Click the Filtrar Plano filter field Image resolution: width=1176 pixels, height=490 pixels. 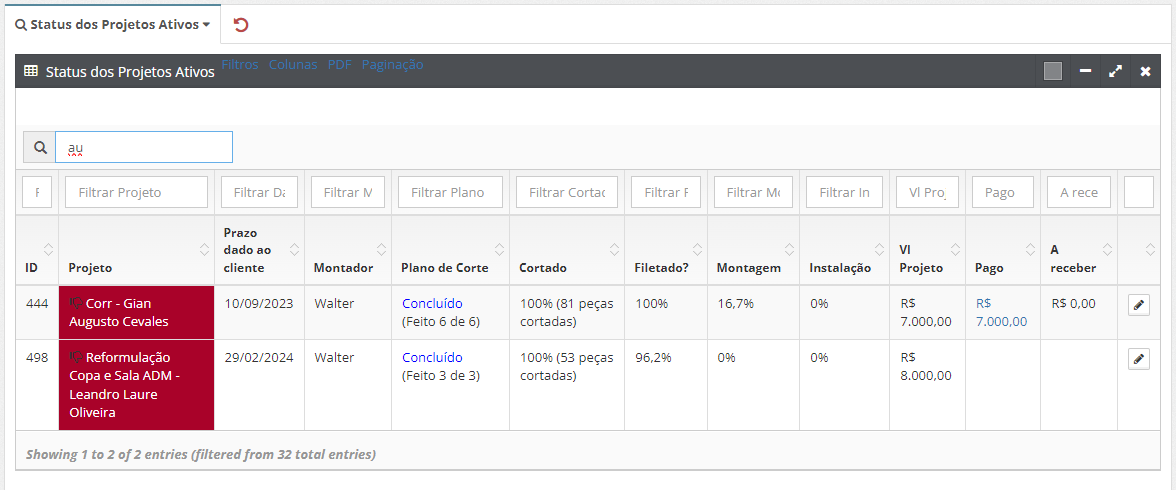[450, 192]
